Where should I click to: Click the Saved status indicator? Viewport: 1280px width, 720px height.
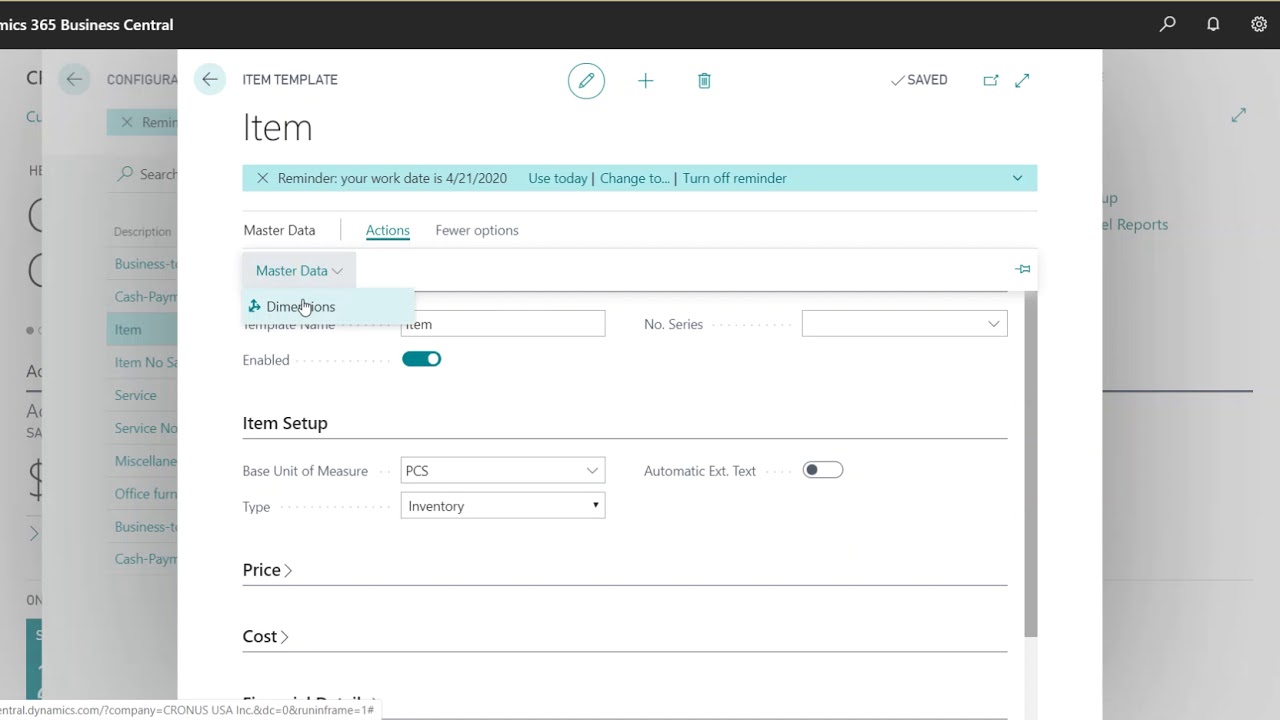(x=919, y=80)
